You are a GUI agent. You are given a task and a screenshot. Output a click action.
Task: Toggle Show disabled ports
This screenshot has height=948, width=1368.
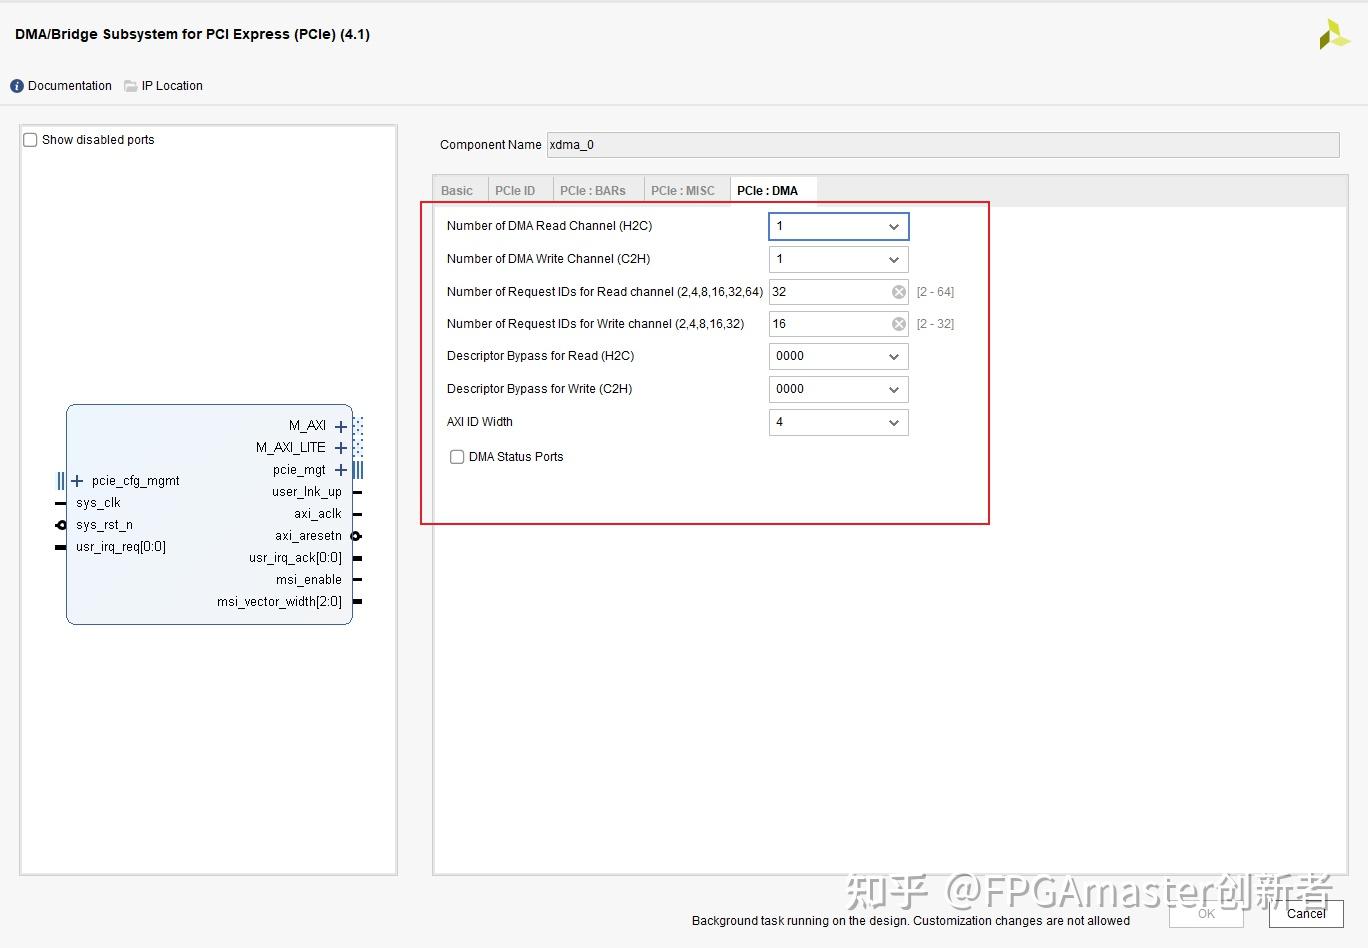30,139
